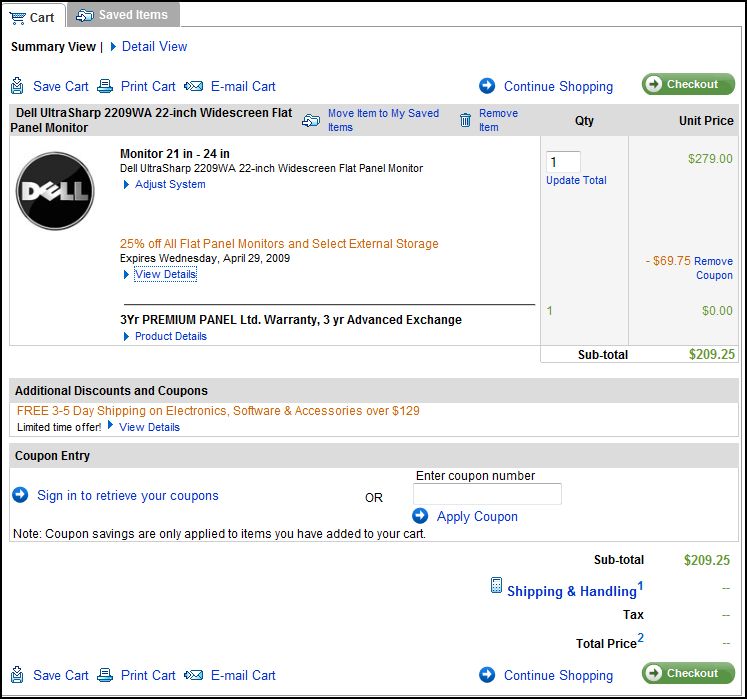
Task: Click the arrow icon beside Sign in coupons
Action: pyautogui.click(x=20, y=495)
